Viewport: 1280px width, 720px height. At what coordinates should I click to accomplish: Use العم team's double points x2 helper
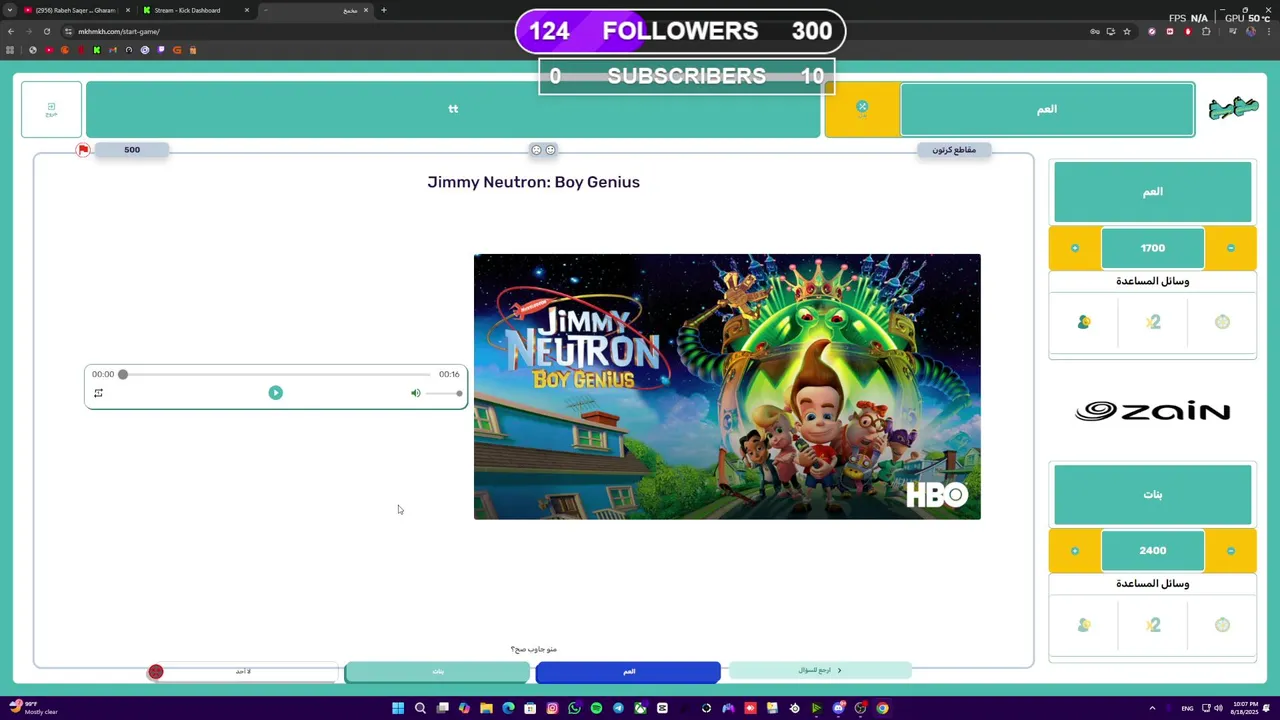point(1153,322)
